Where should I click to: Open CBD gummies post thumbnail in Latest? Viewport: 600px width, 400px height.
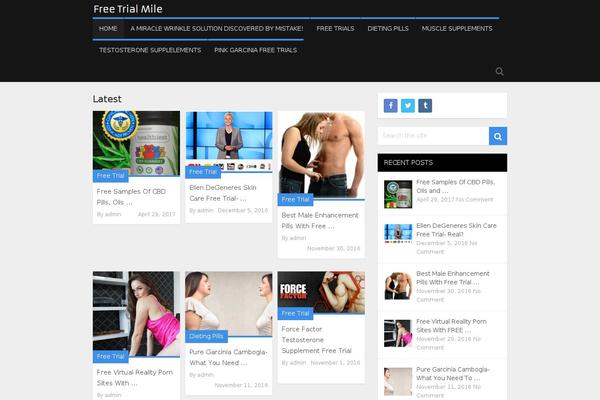point(136,144)
